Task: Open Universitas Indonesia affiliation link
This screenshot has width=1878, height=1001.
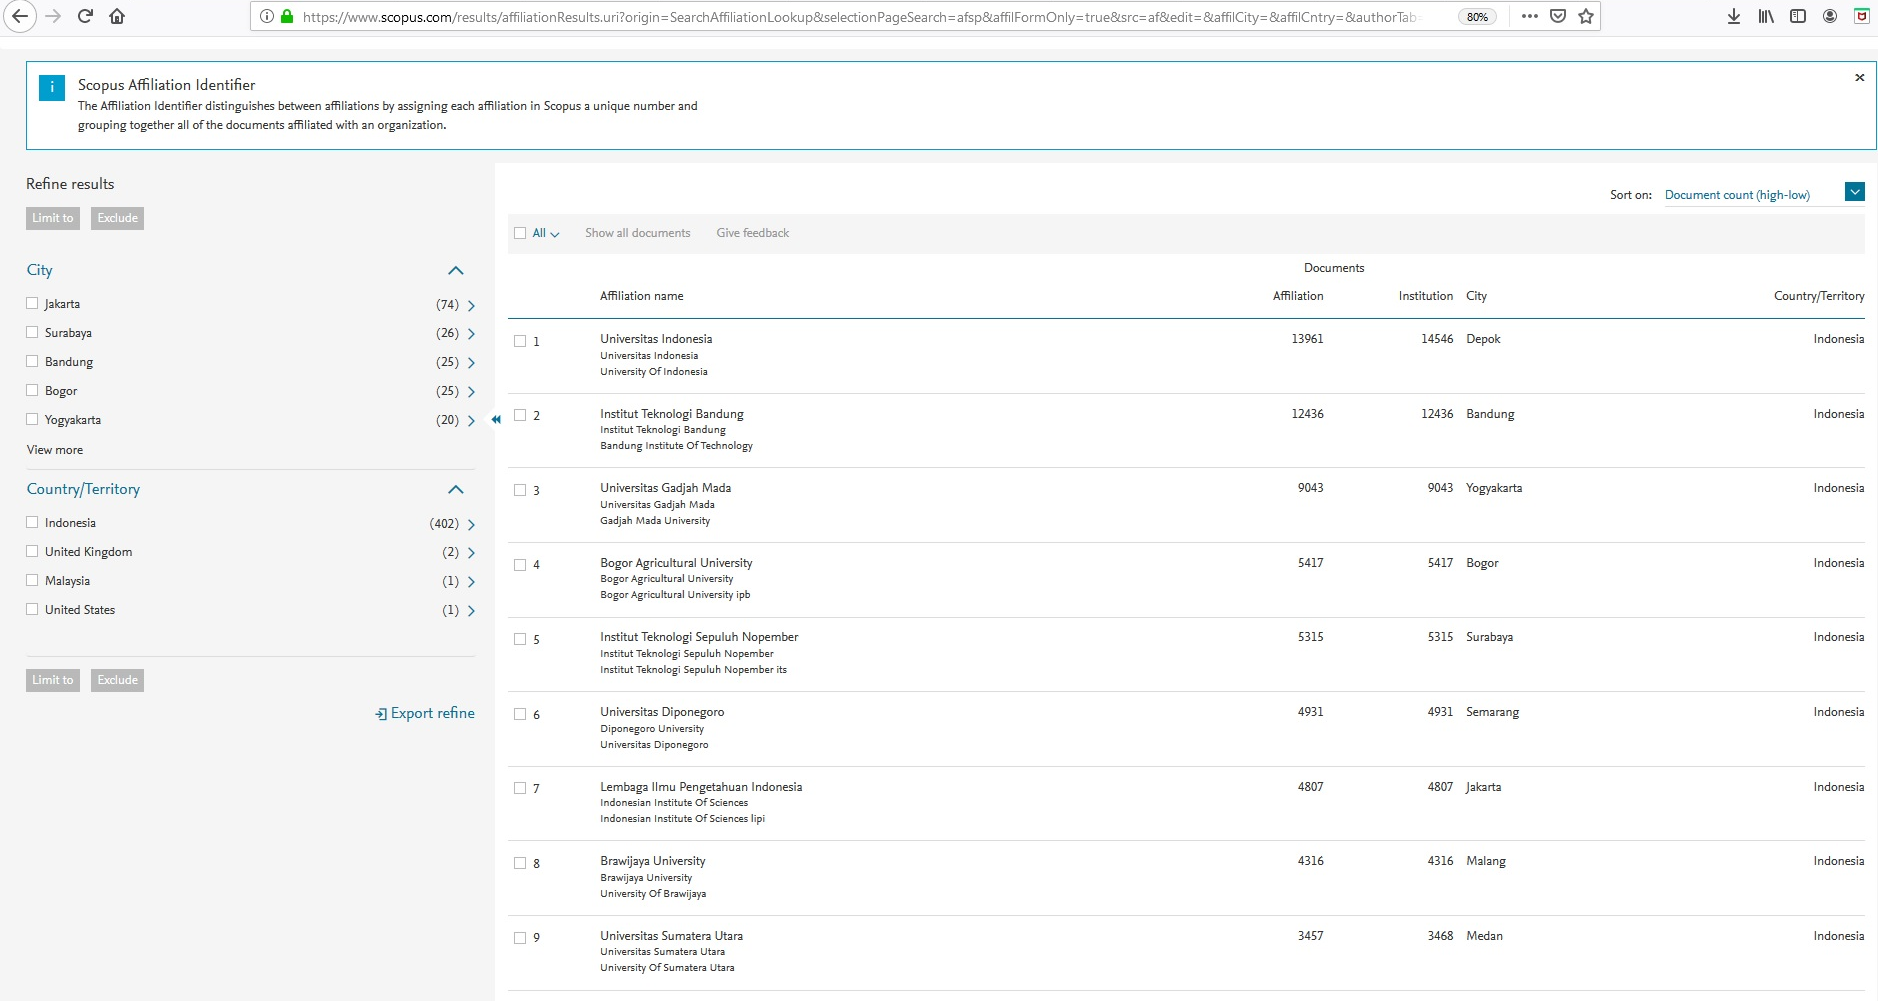Action: point(656,339)
